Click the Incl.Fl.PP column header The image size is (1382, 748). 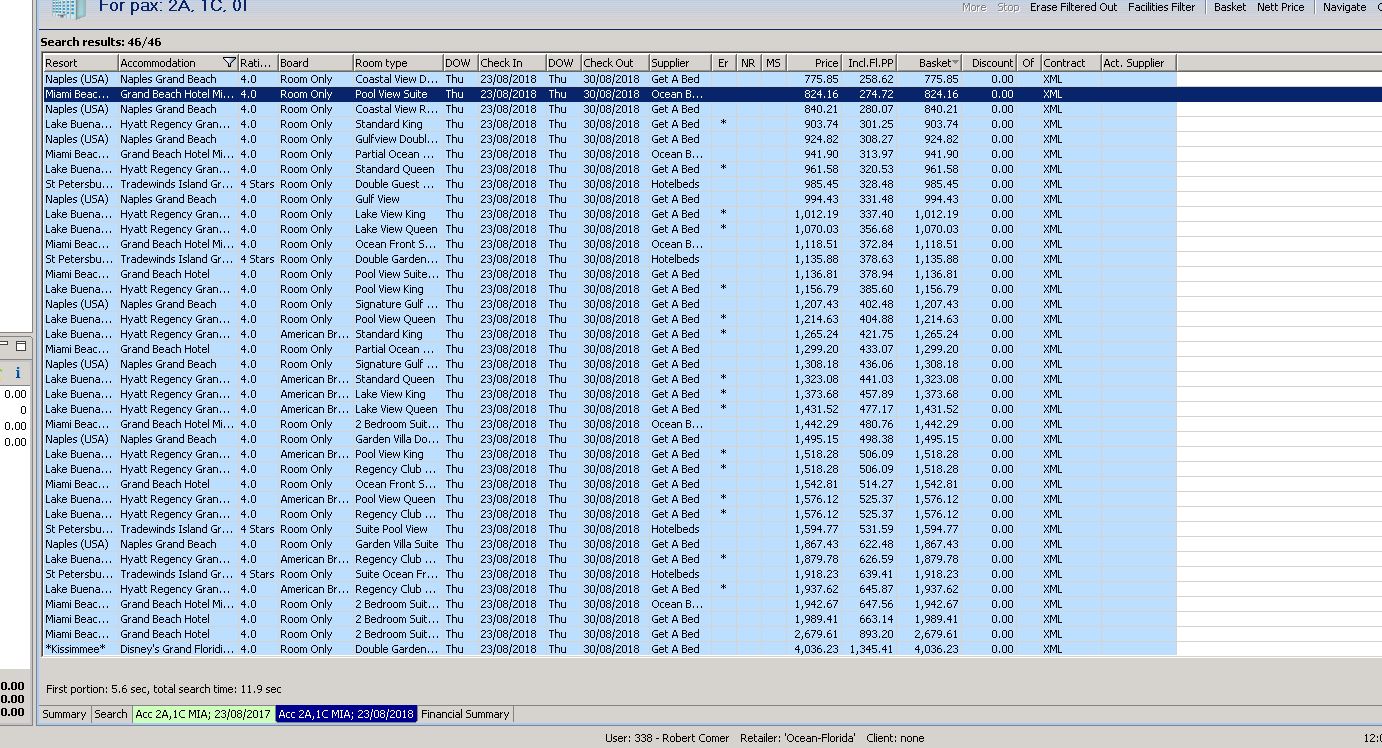tap(870, 63)
